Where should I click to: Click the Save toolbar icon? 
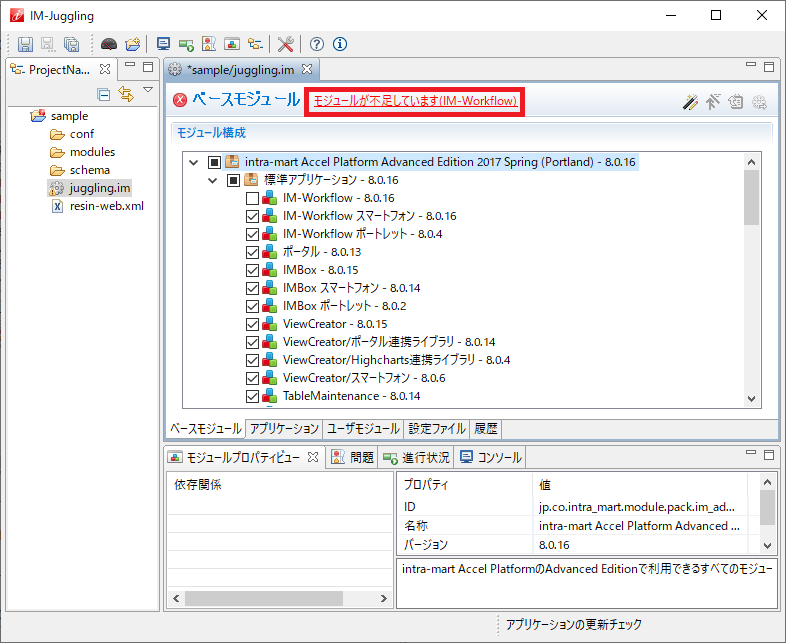(x=25, y=44)
